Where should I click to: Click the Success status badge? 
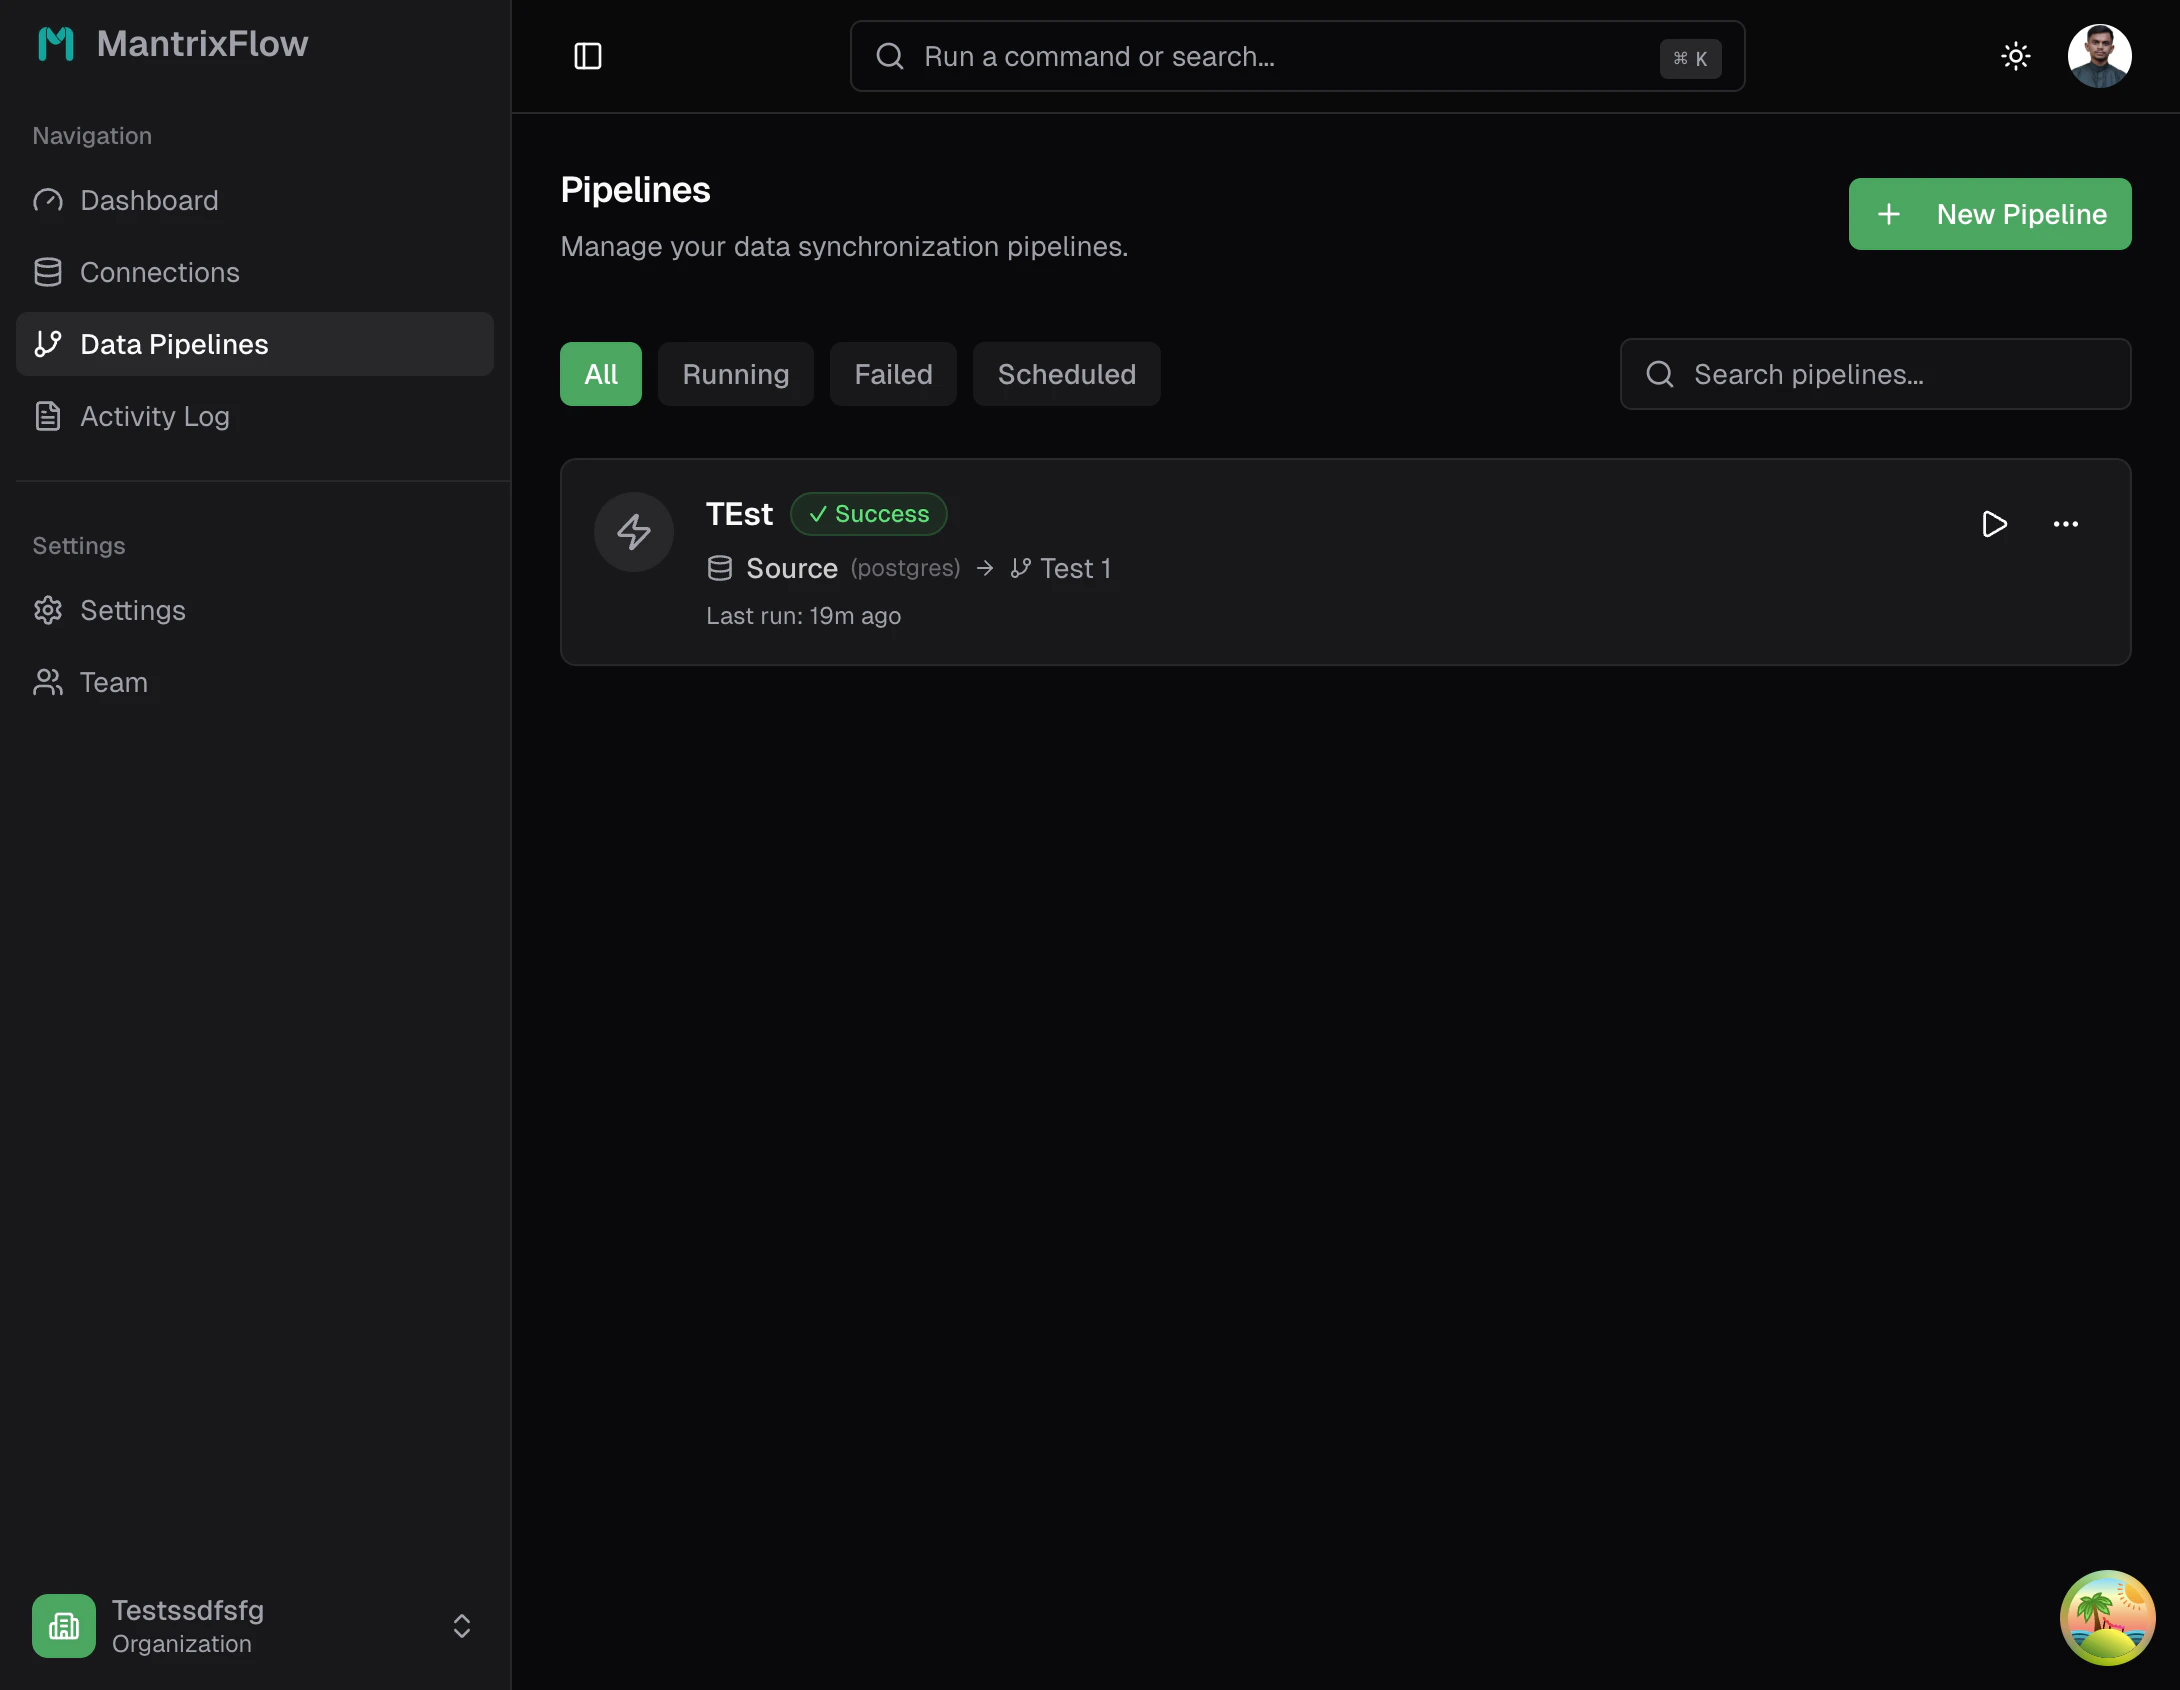pyautogui.click(x=868, y=513)
